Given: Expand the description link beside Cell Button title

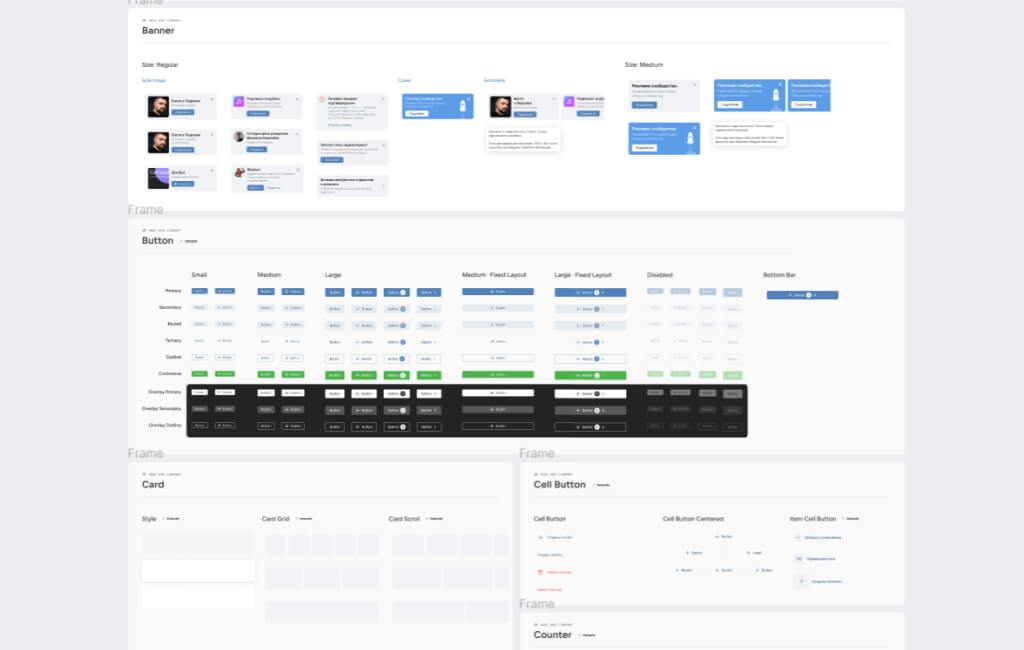Looking at the screenshot, I should click(602, 485).
